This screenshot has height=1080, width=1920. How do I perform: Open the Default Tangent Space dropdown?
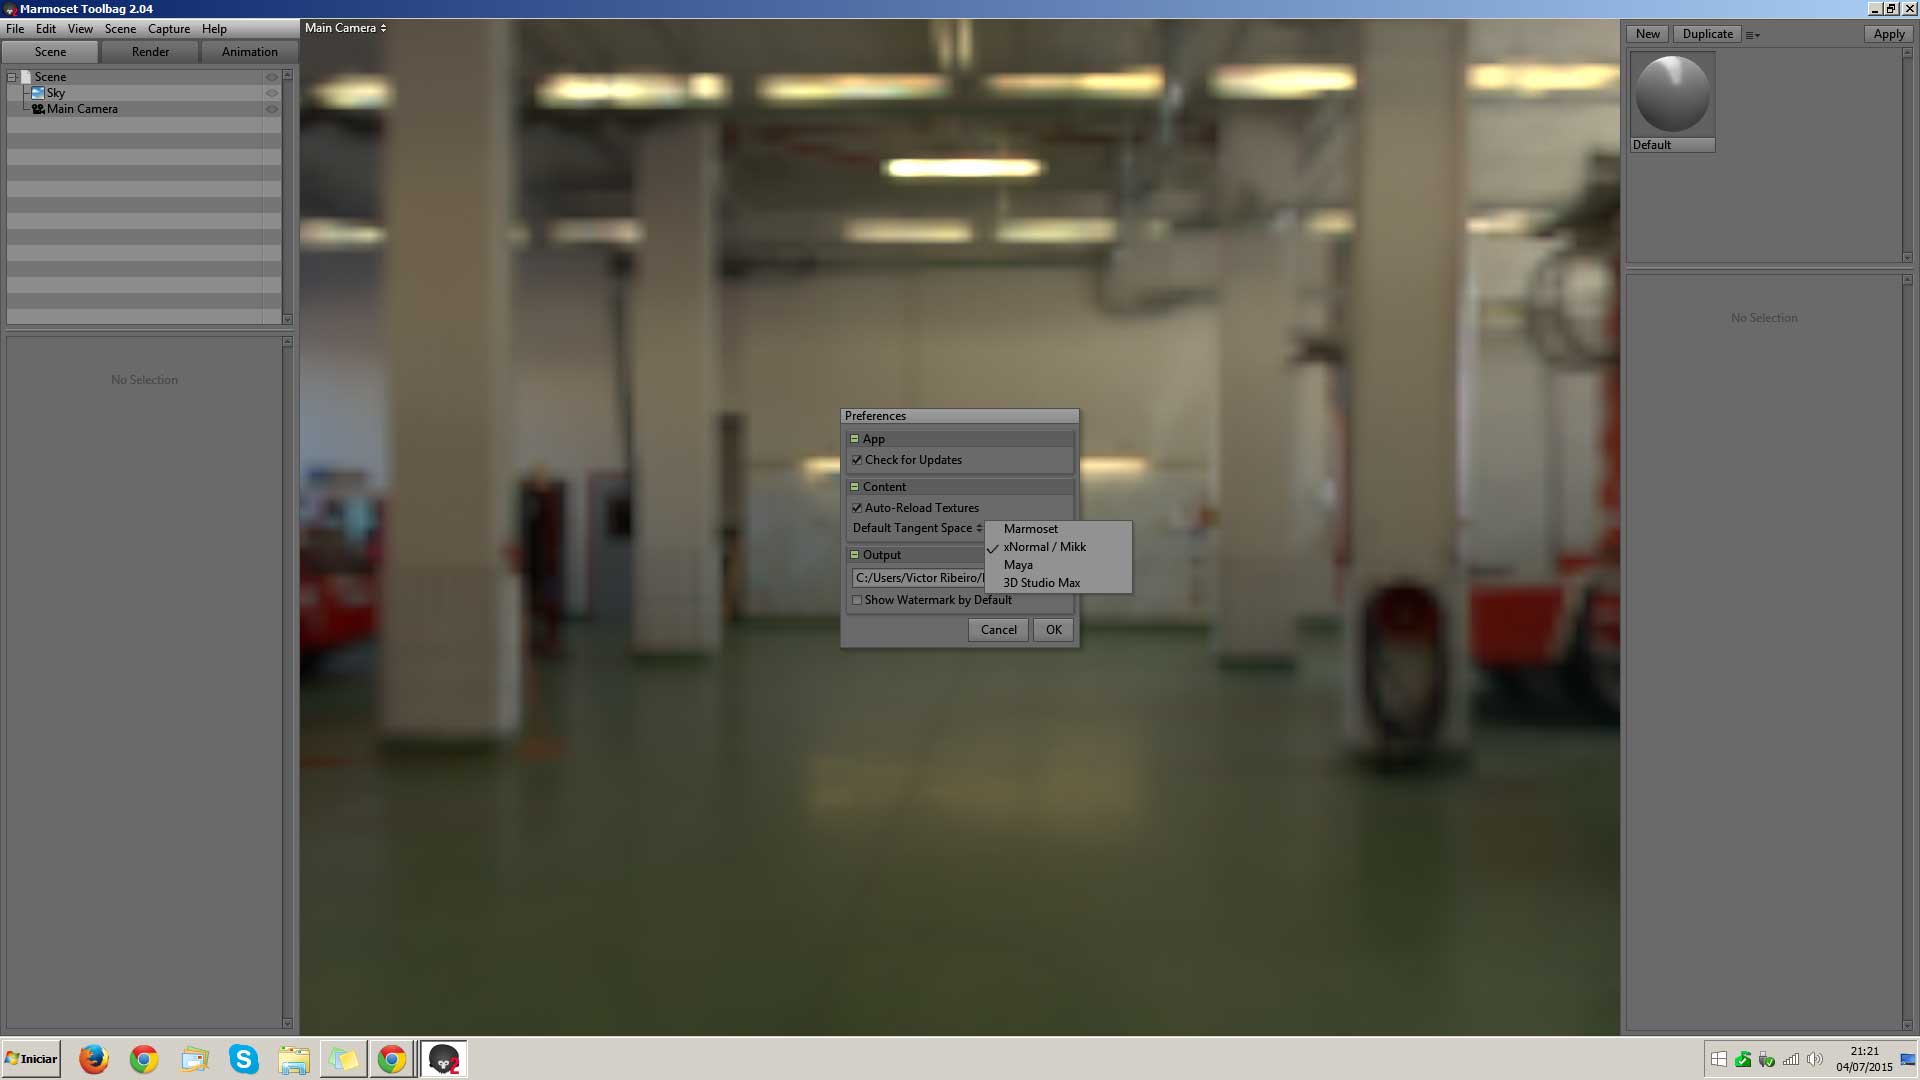tap(917, 528)
